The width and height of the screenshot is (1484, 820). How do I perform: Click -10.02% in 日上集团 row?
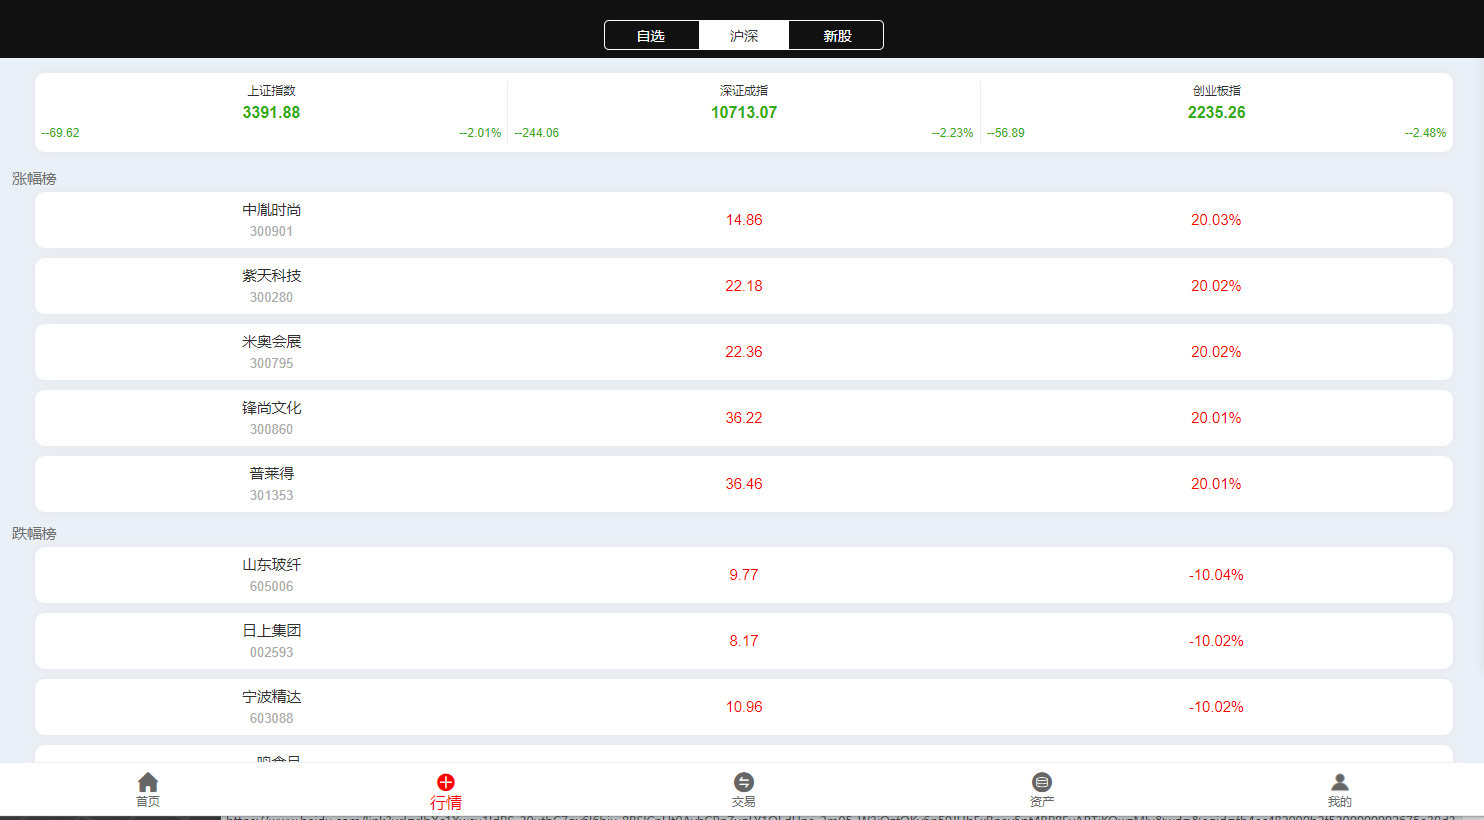pos(1216,641)
